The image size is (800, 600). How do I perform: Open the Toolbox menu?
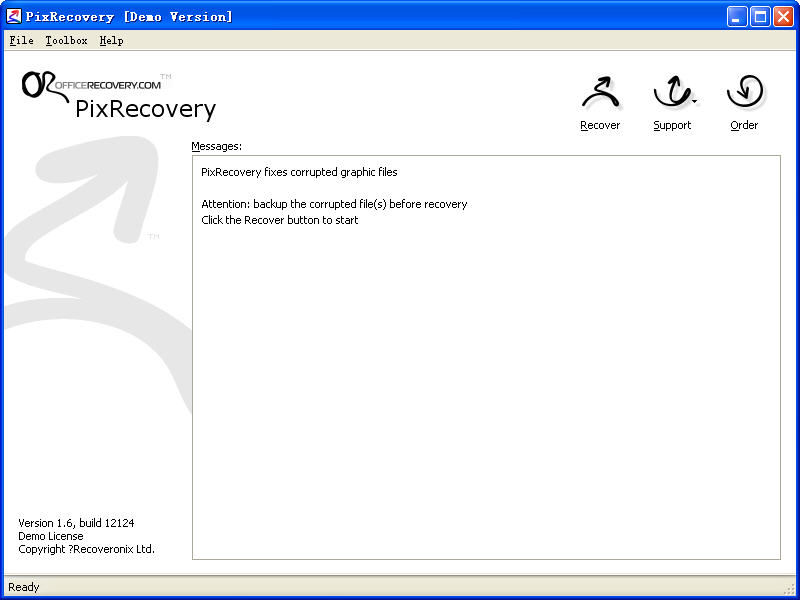coord(66,41)
